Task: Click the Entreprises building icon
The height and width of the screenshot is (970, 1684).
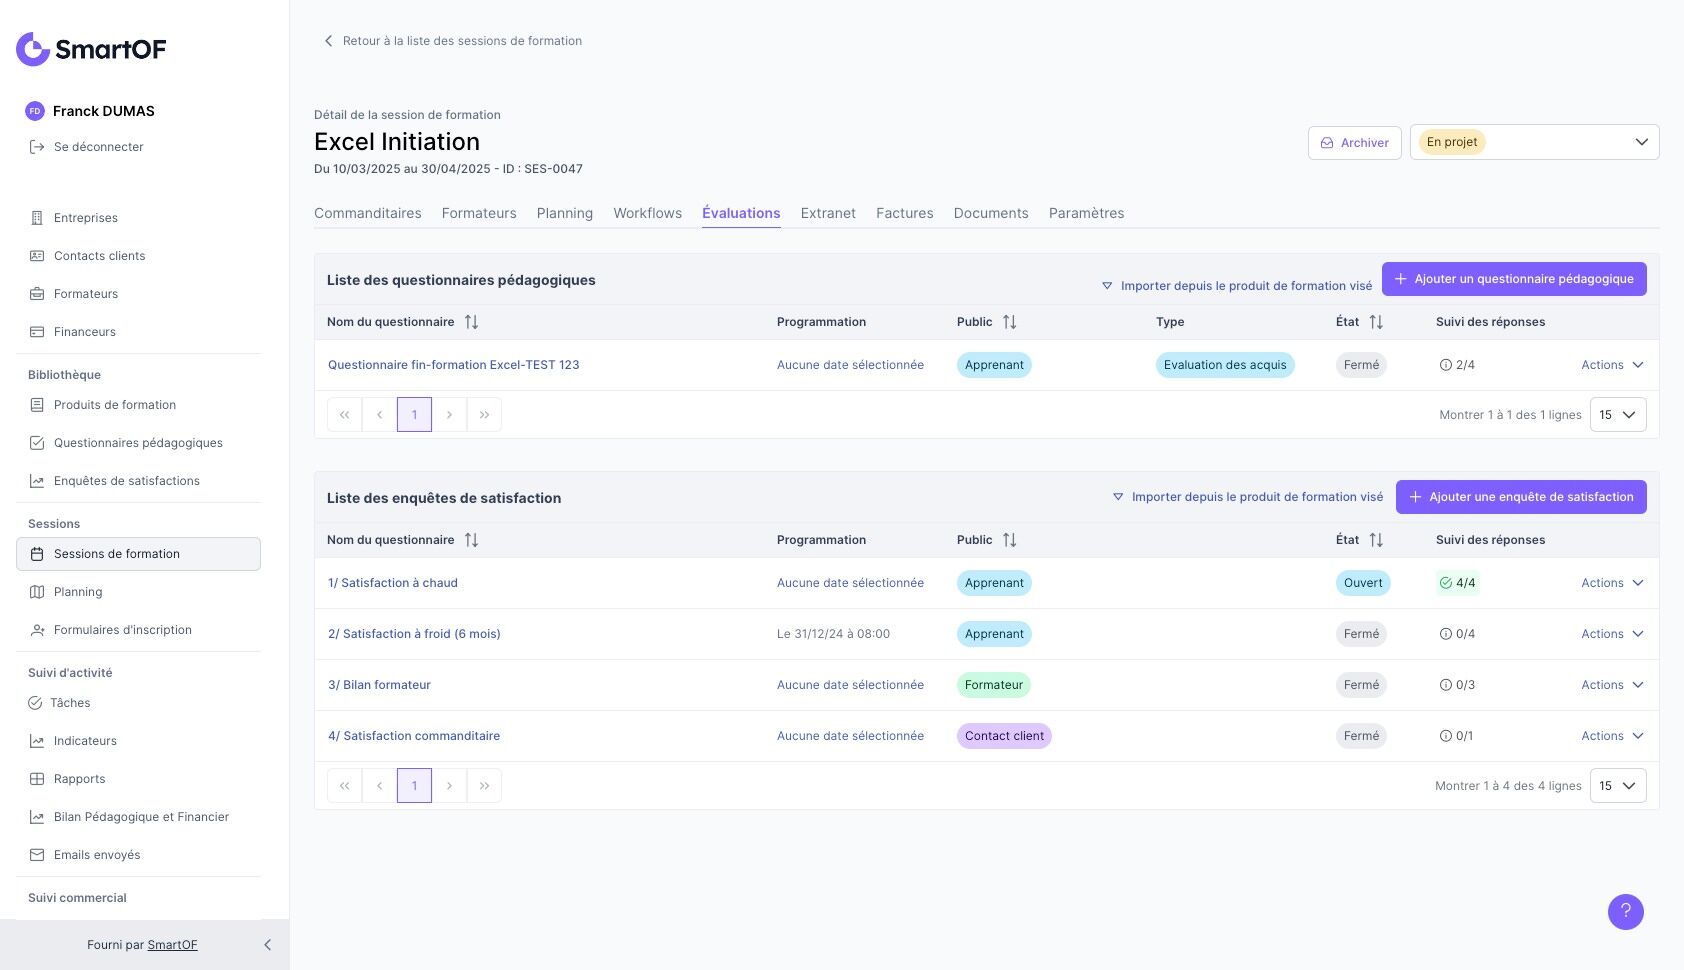Action: click(x=37, y=218)
